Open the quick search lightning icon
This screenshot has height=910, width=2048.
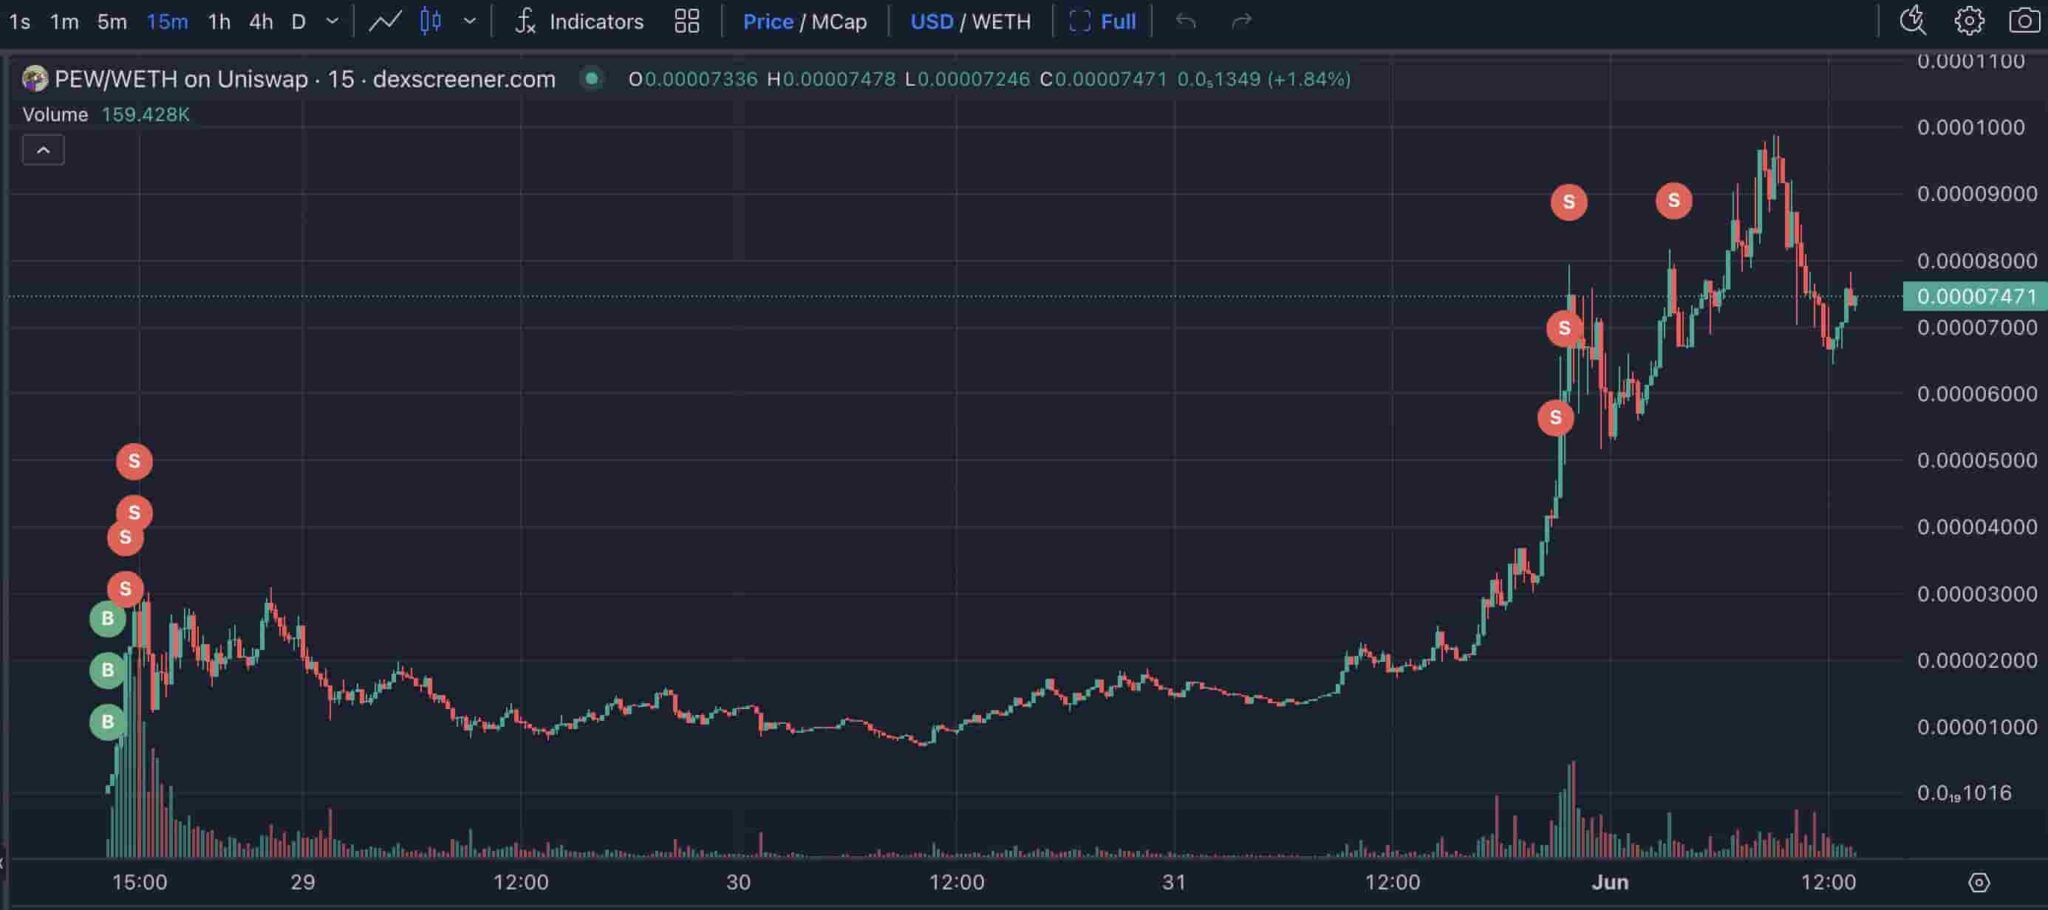(x=1912, y=21)
